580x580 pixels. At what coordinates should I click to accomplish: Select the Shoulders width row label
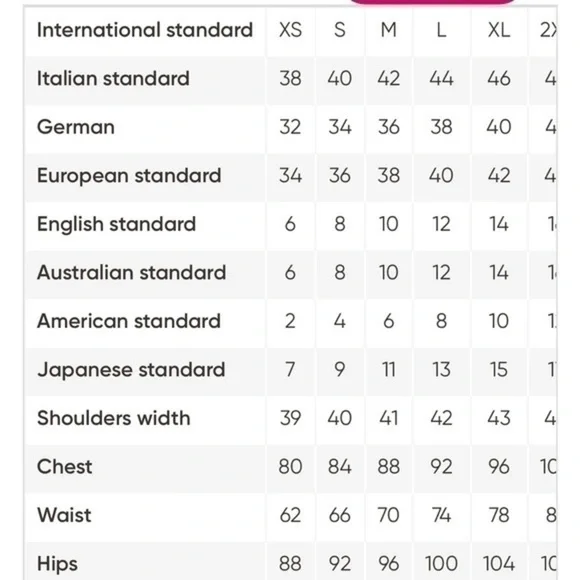[x=114, y=418]
